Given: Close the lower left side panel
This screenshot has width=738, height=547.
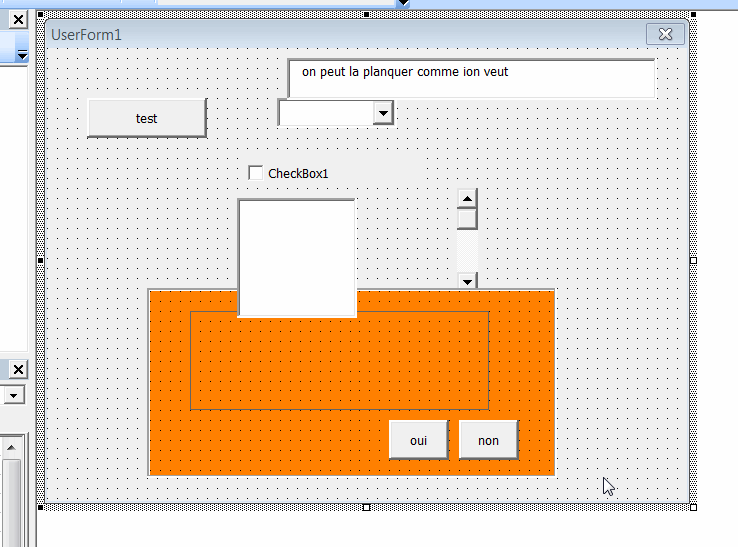Looking at the screenshot, I should (x=18, y=370).
